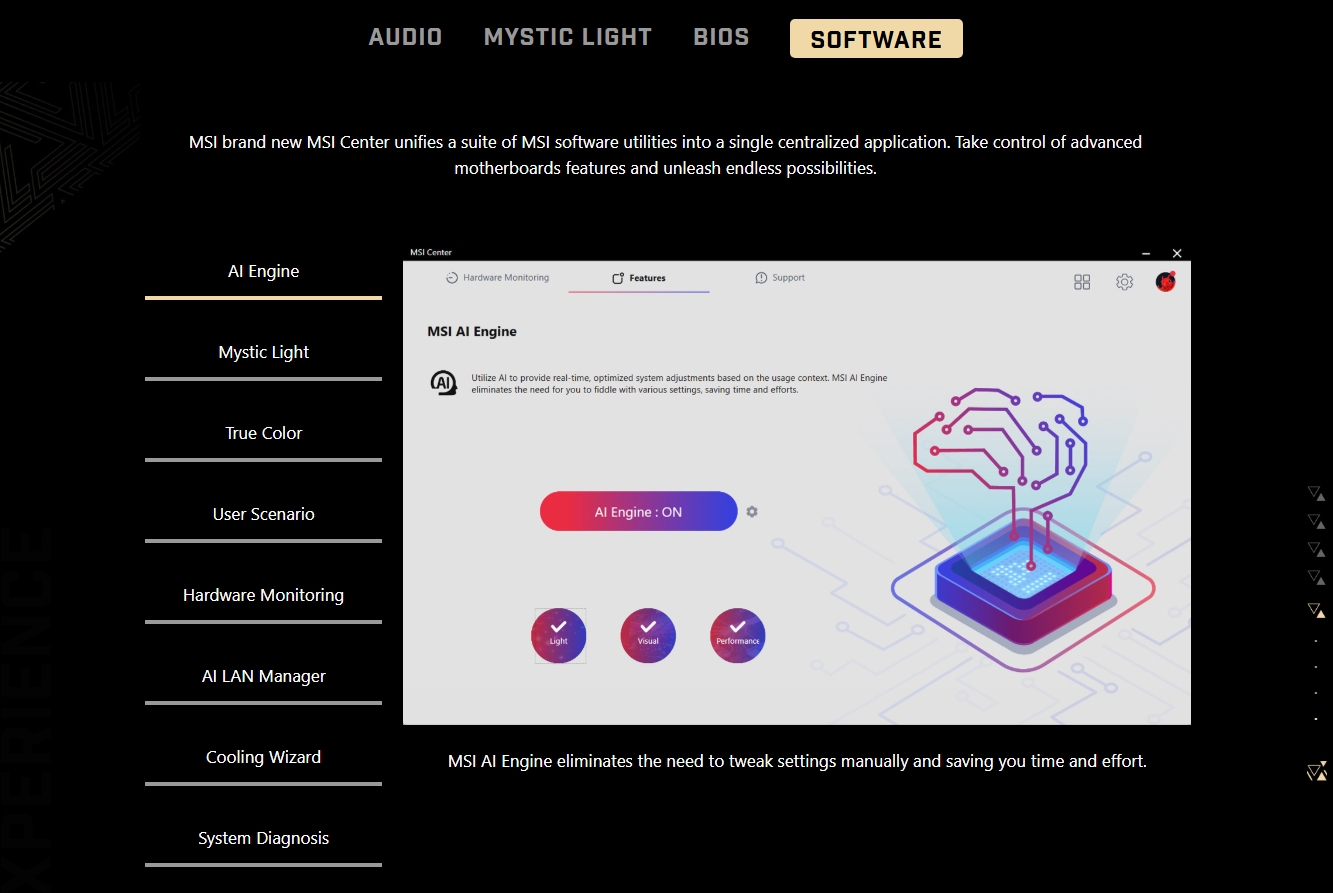Switch to the MYSTIC LIGHT tab
Image resolution: width=1333 pixels, height=893 pixels.
pyautogui.click(x=568, y=38)
